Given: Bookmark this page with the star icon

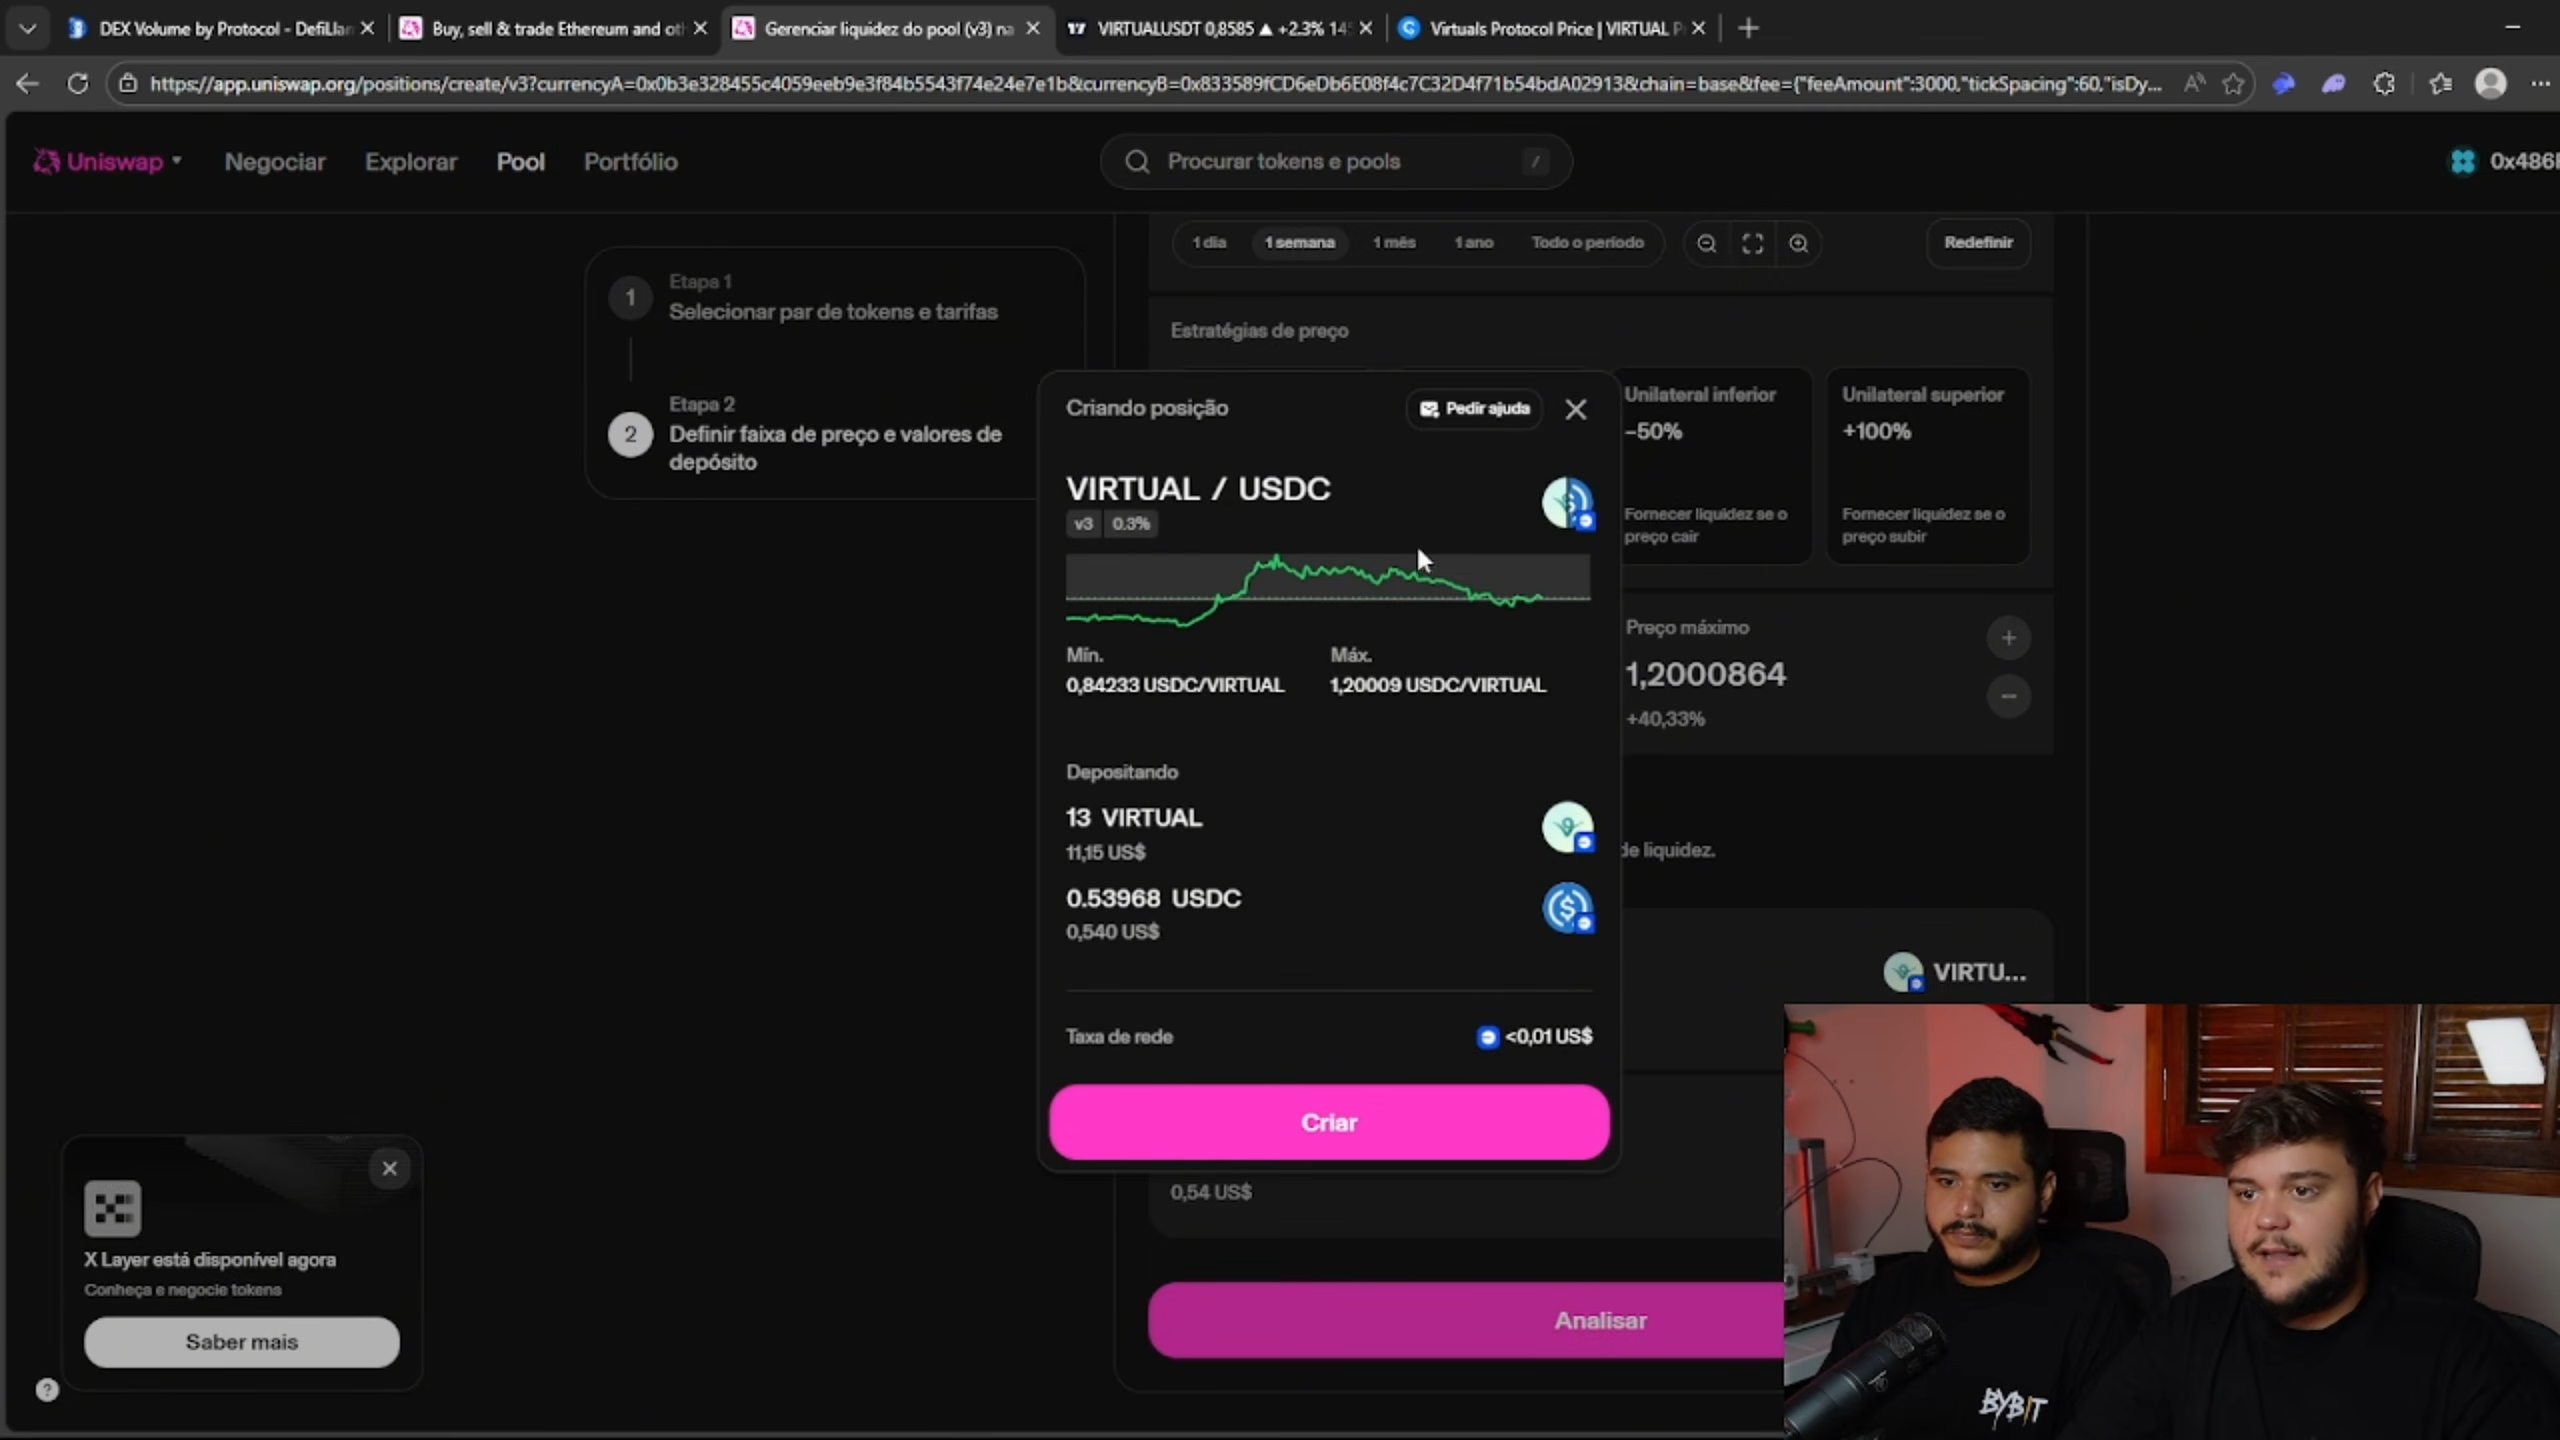Looking at the screenshot, I should [x=2233, y=84].
